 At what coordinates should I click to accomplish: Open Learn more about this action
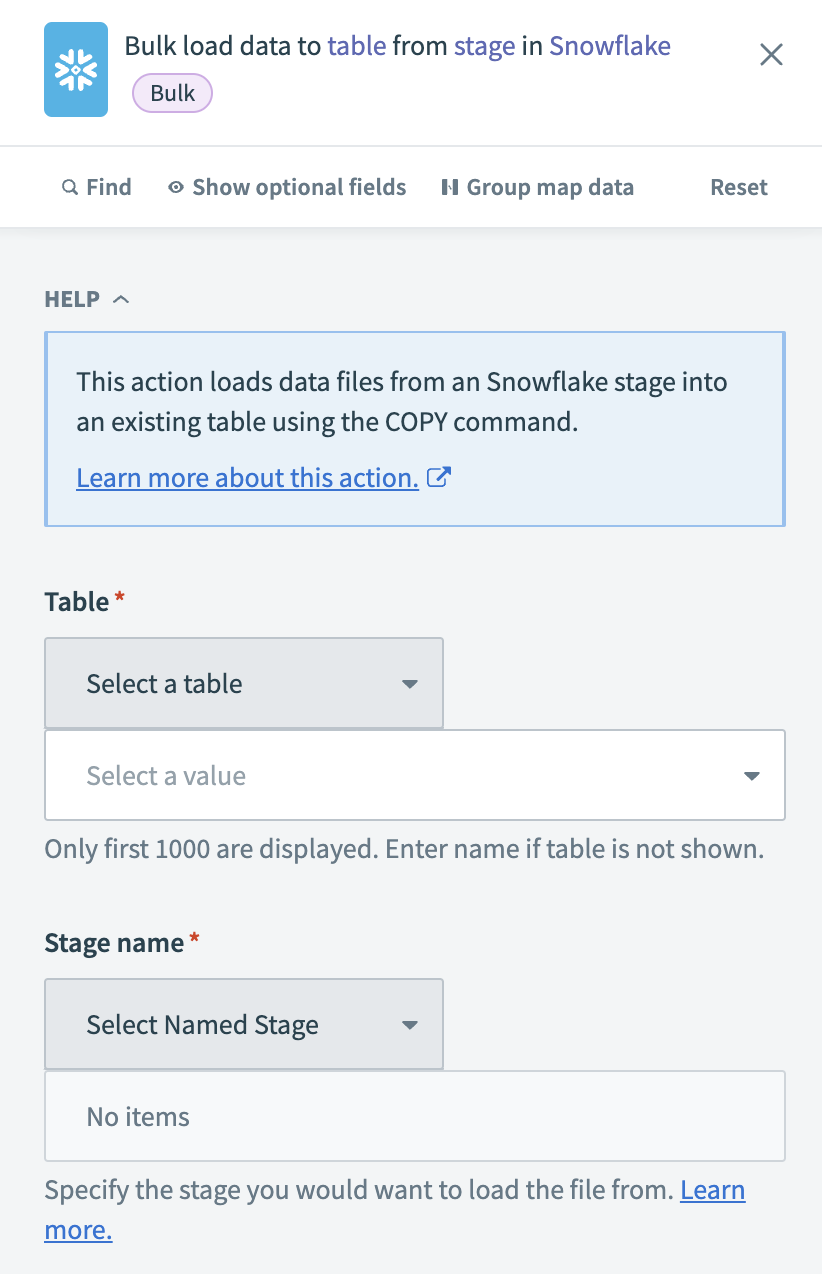pos(250,478)
